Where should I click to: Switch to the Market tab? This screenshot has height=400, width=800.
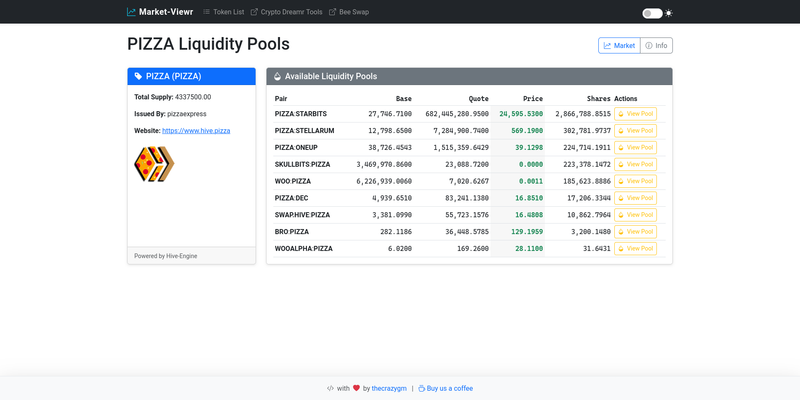(x=619, y=45)
